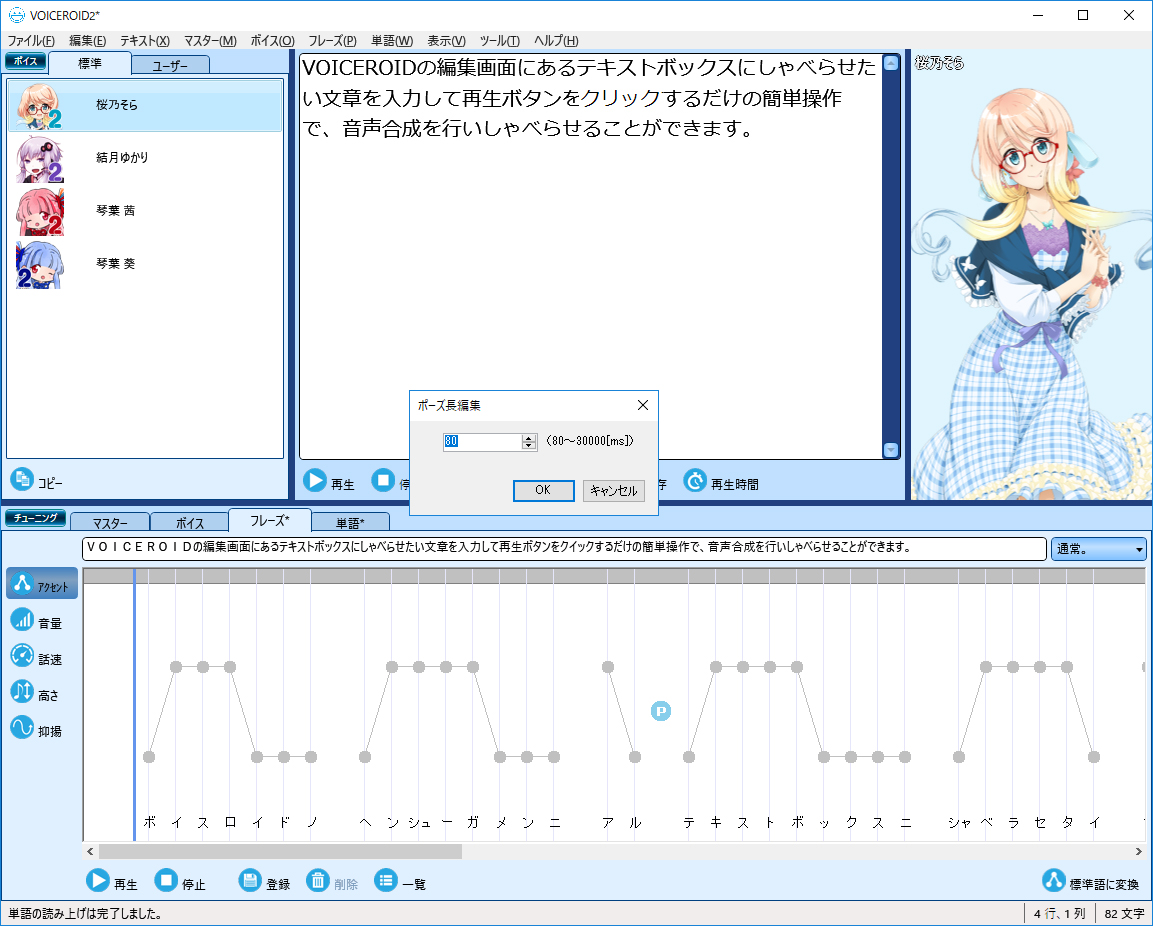The height and width of the screenshot is (927, 1153).
Task: Select the 結月ゆかり voice preset
Action: (x=145, y=159)
